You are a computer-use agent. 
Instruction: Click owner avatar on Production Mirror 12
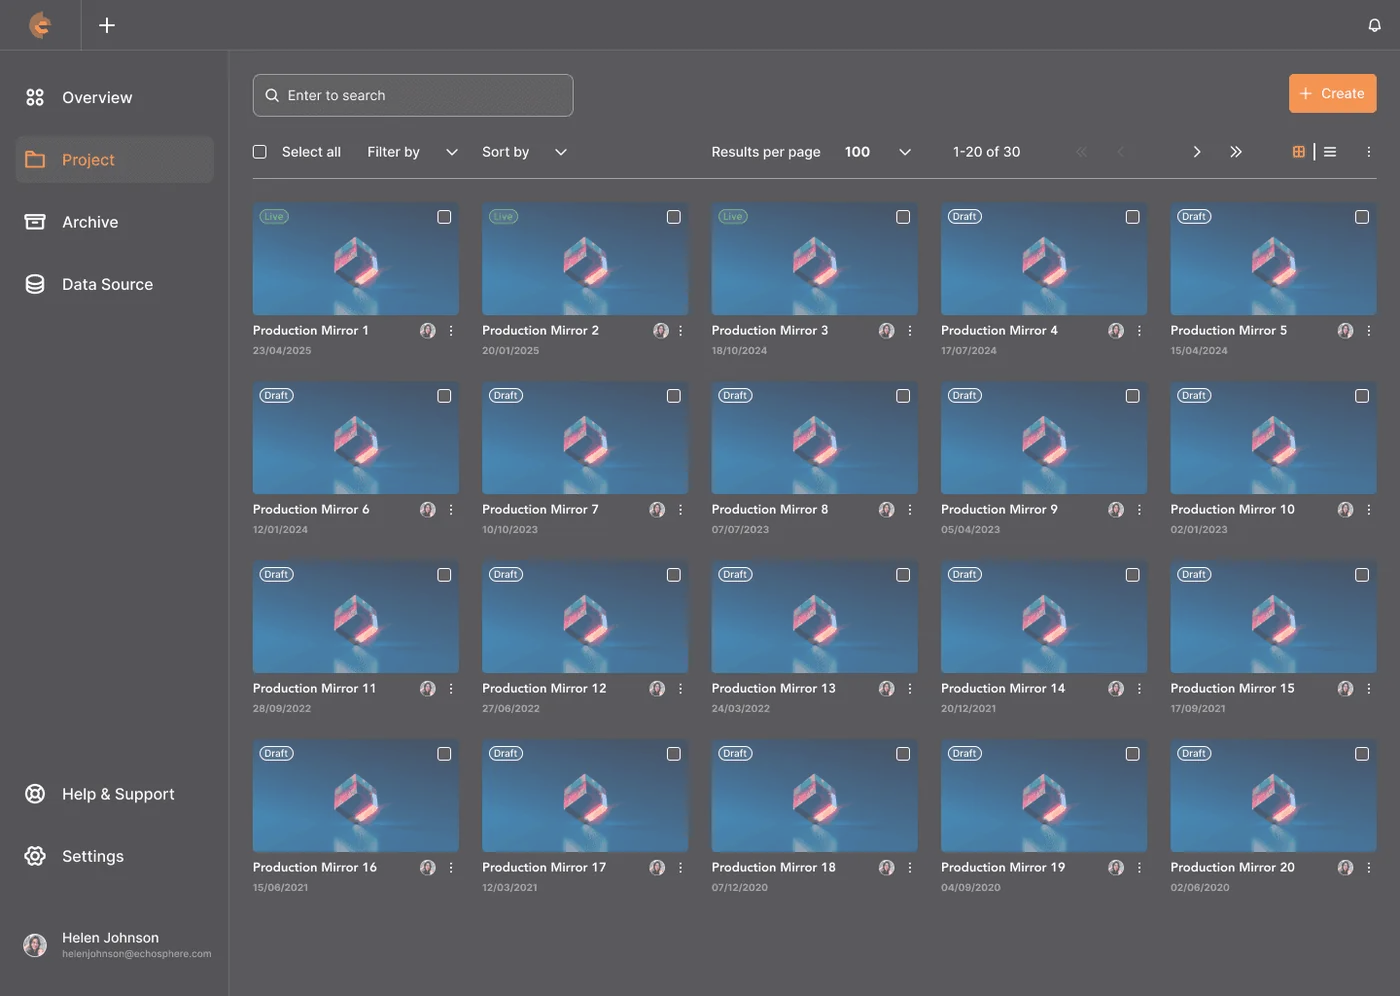click(657, 689)
